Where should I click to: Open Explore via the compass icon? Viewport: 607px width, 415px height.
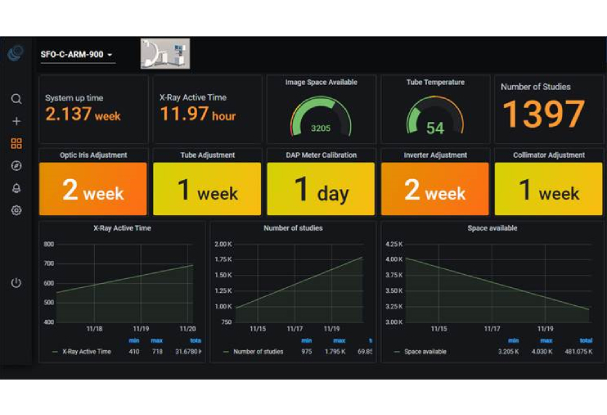pos(16,166)
